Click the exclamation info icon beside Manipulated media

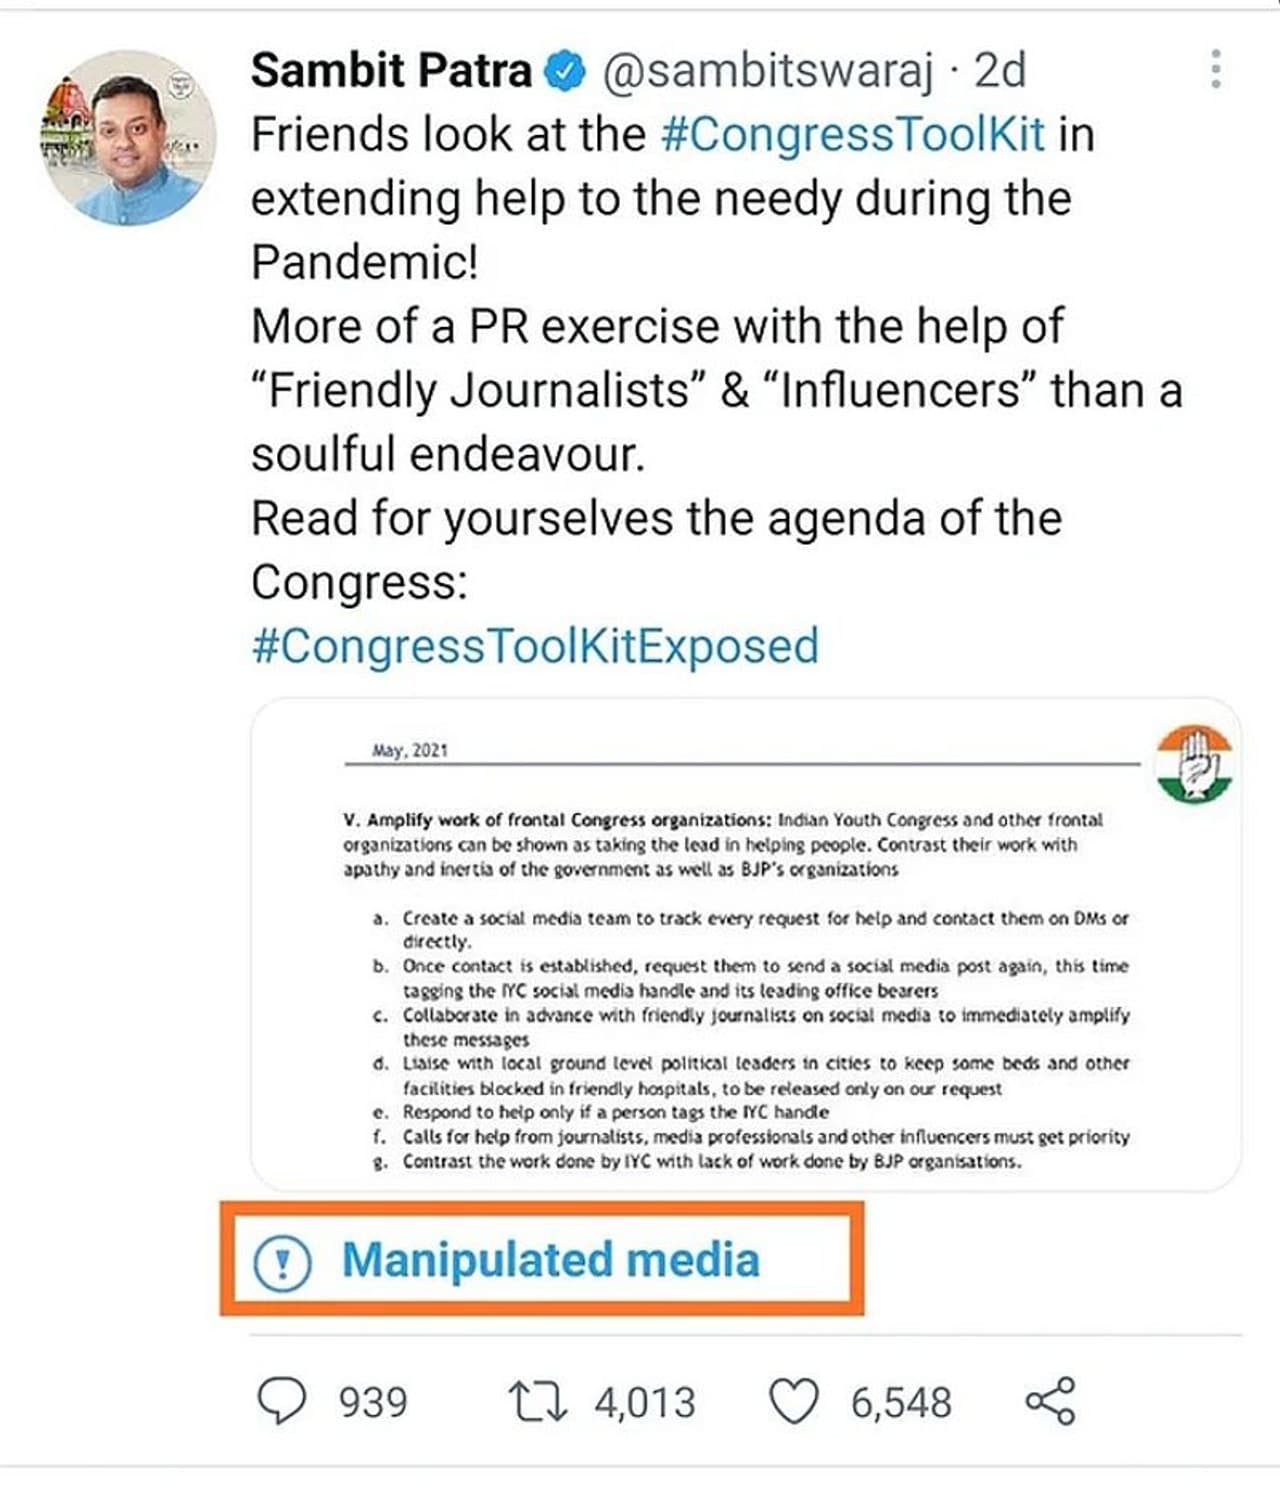[282, 1263]
